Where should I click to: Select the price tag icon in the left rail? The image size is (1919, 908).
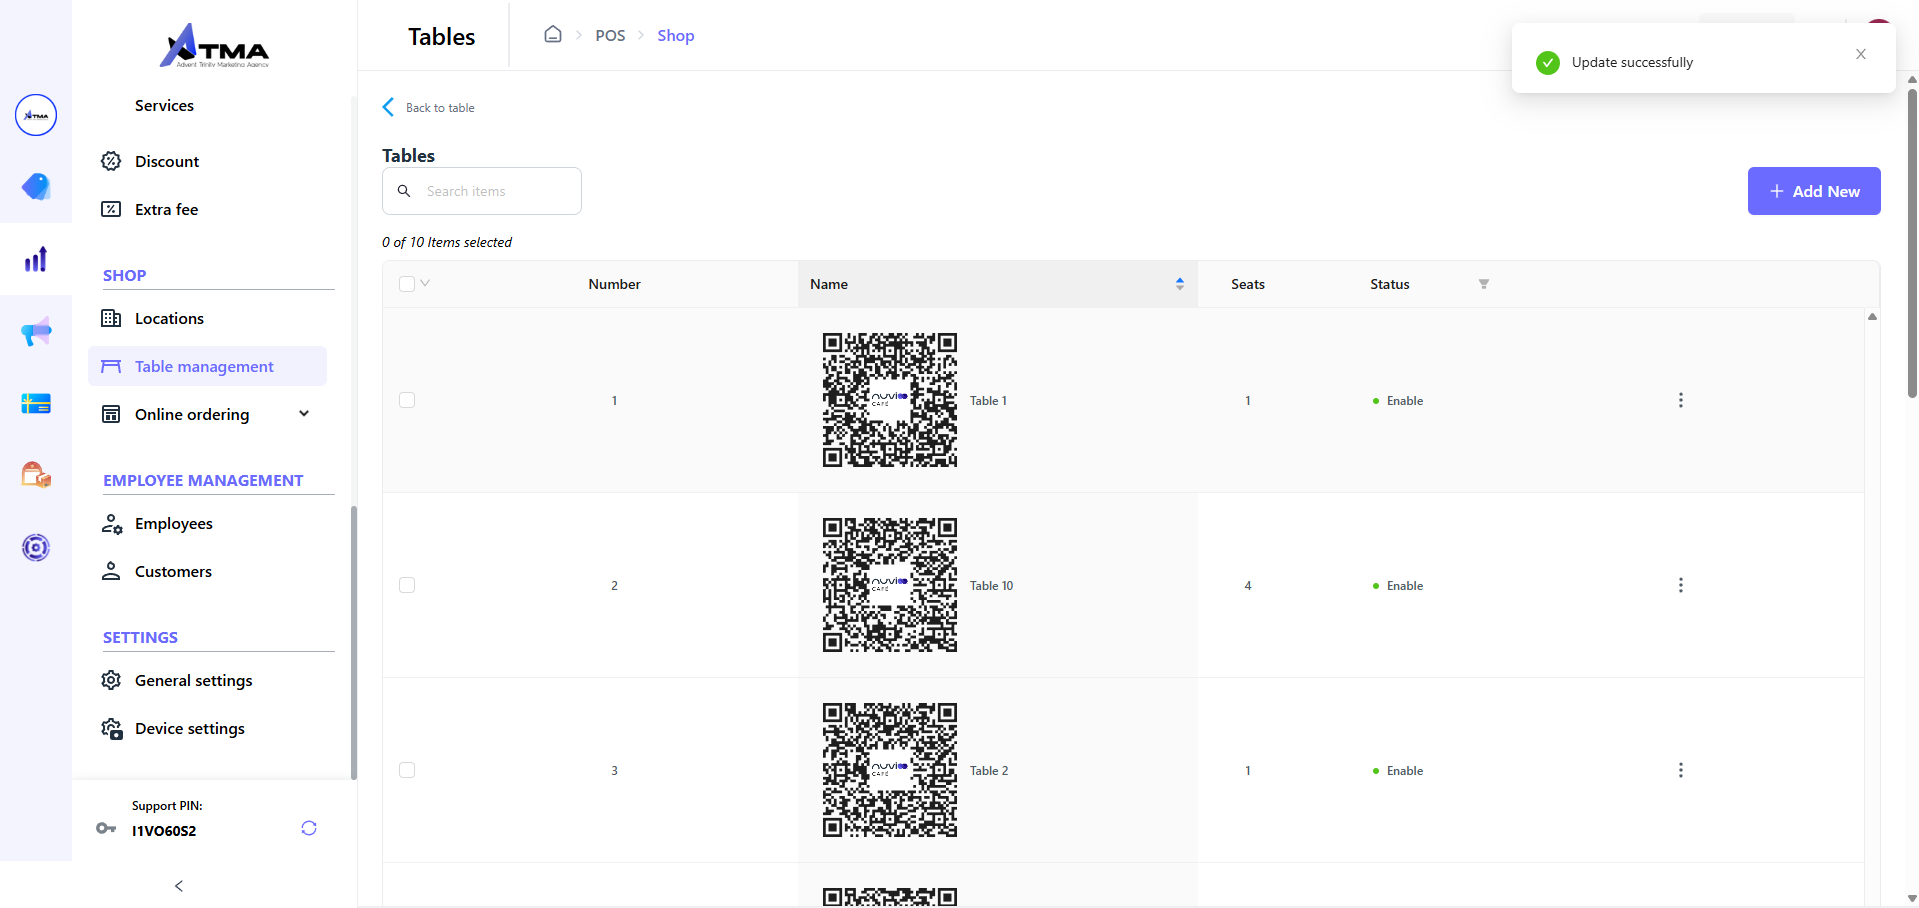coord(36,187)
